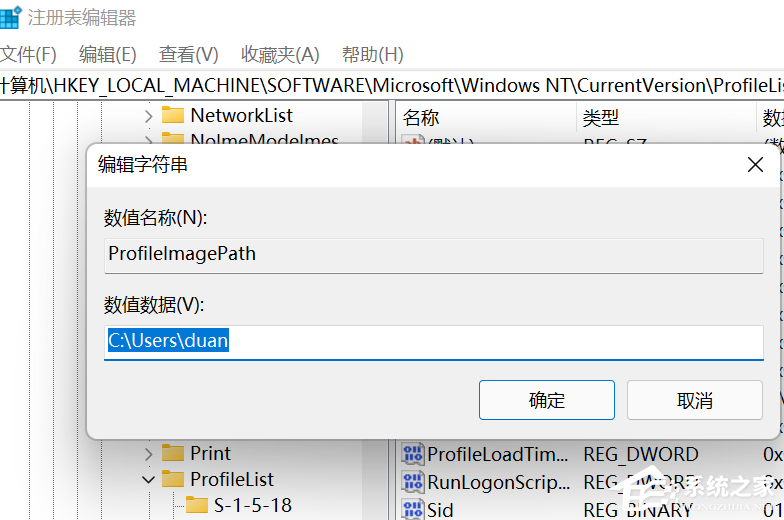Click the ProfileList folder icon
784x520 pixels.
point(173,479)
